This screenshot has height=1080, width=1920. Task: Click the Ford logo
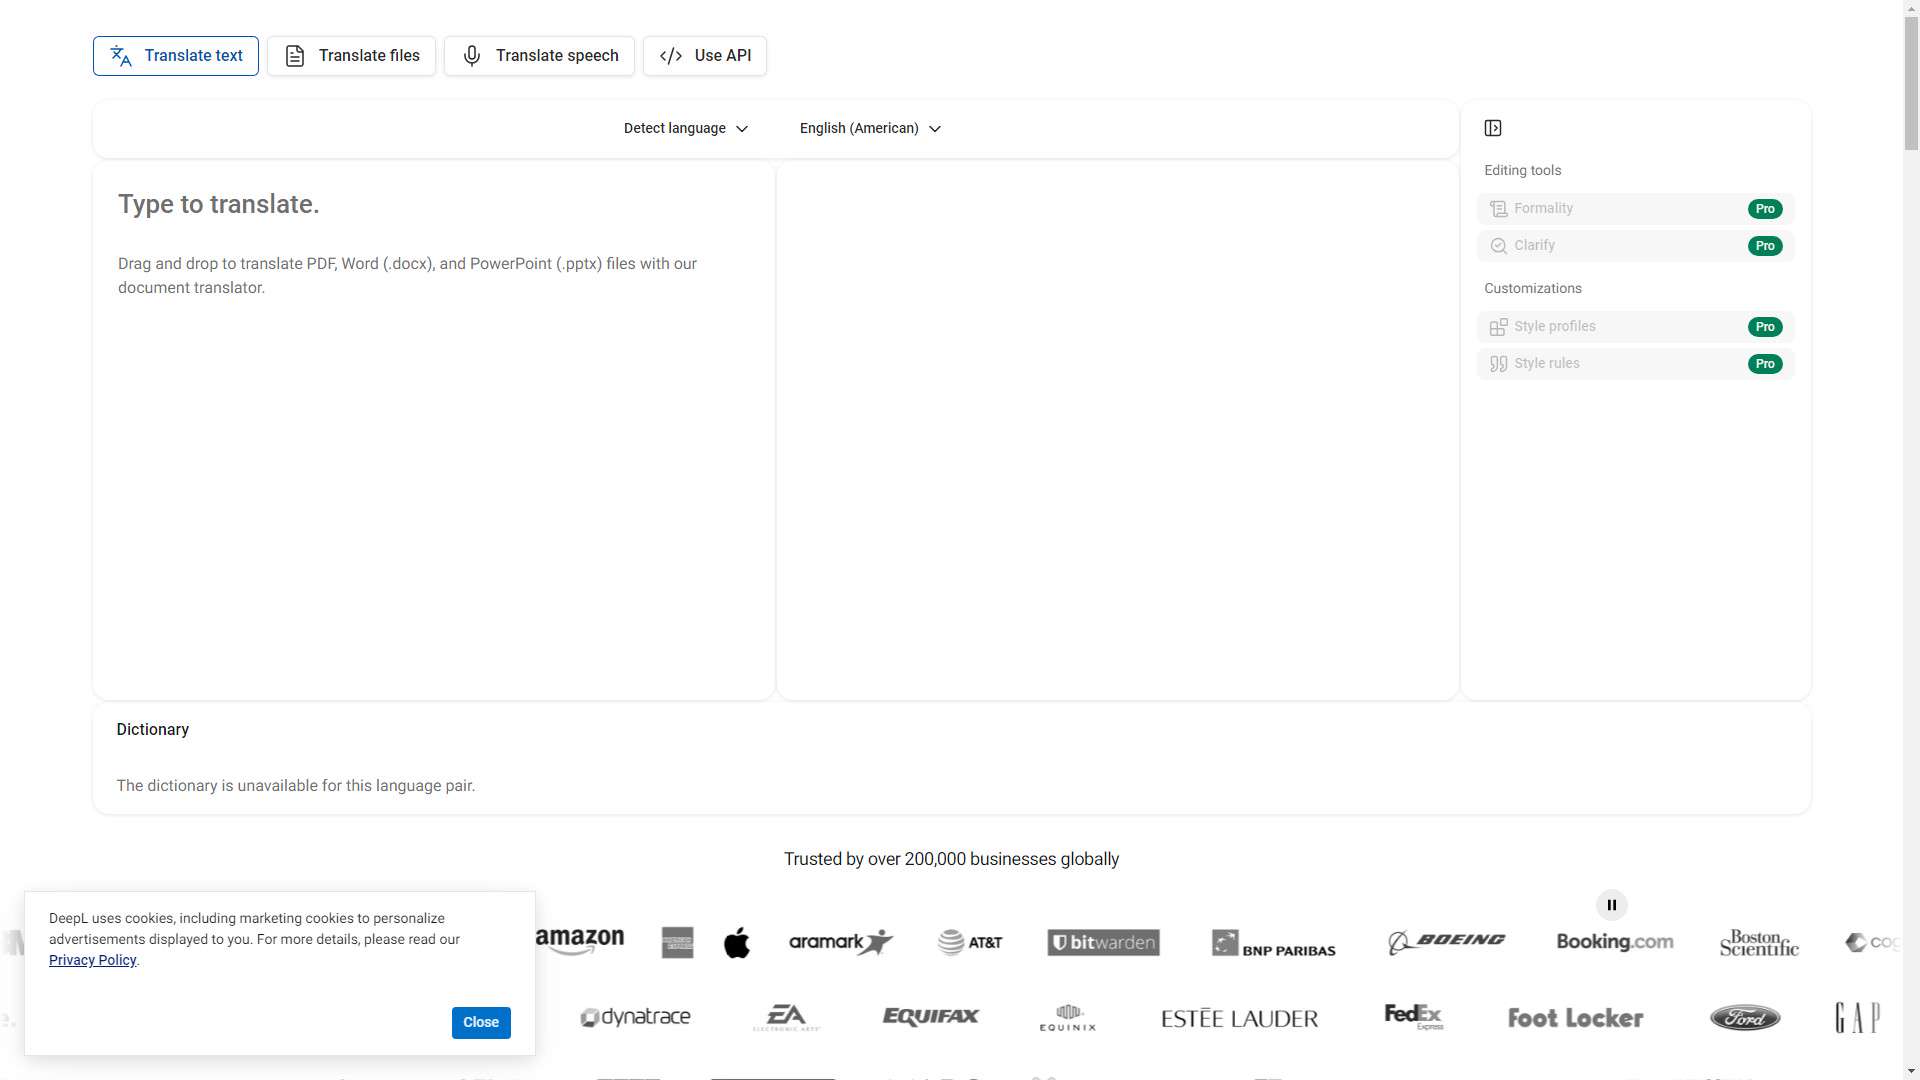[1745, 1018]
